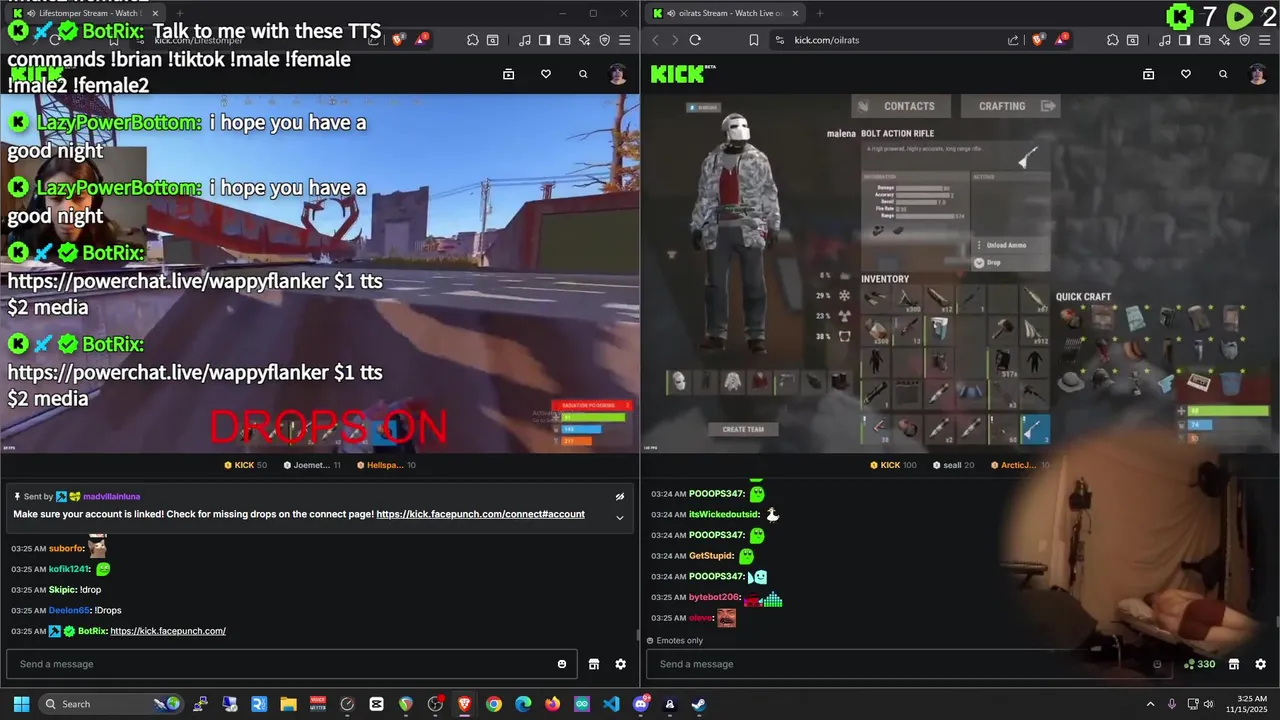1280x720 pixels.
Task: Click username bytebot206 in oilrats chat
Action: [713, 597]
